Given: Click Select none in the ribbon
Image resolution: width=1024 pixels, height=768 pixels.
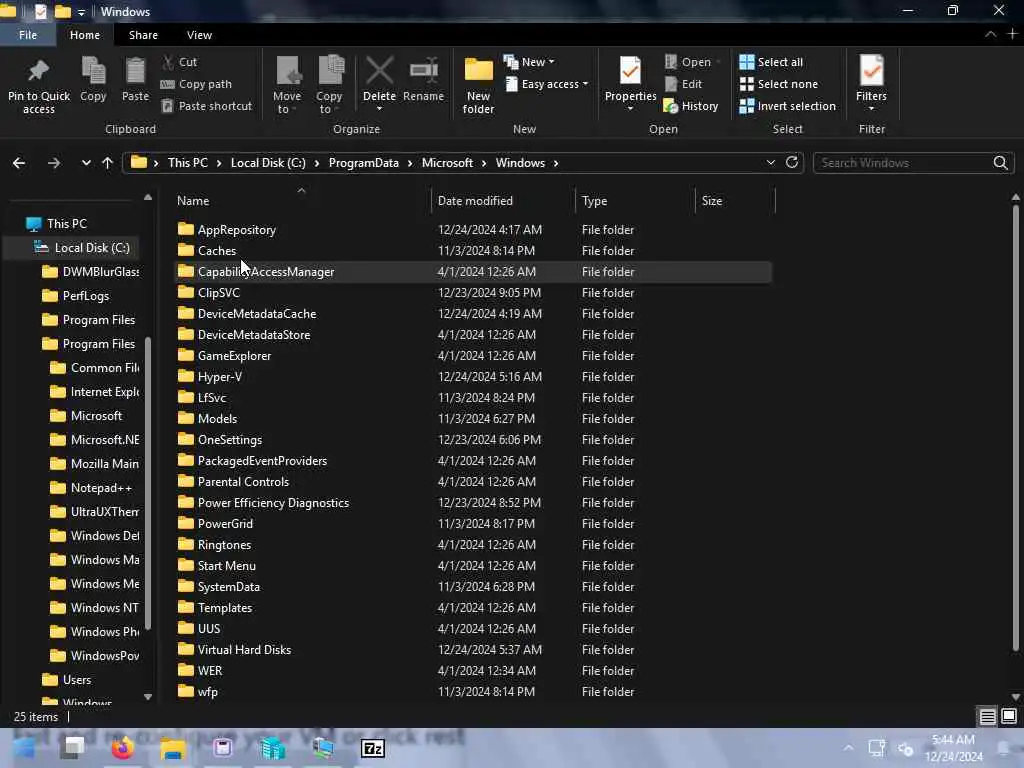Looking at the screenshot, I should coord(778,84).
